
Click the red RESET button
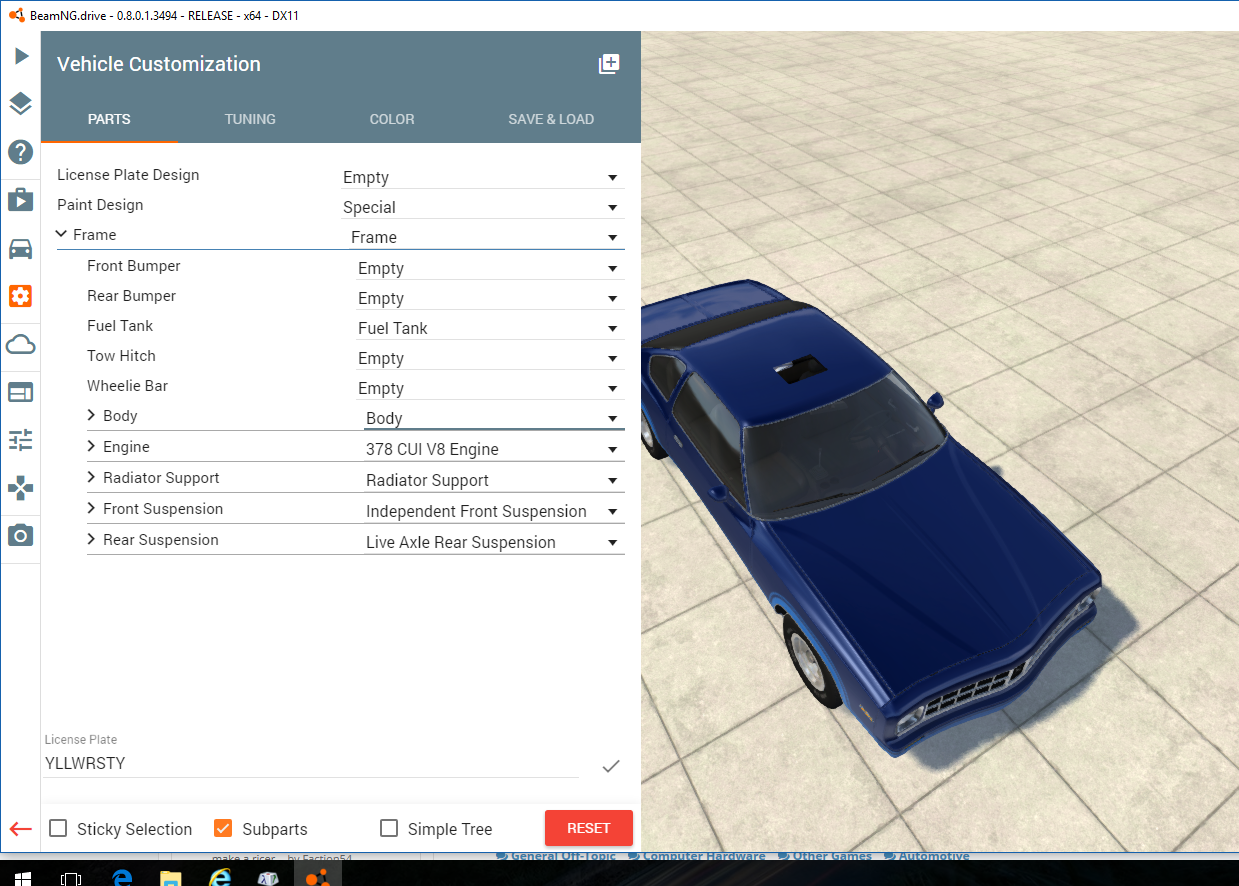tap(589, 828)
